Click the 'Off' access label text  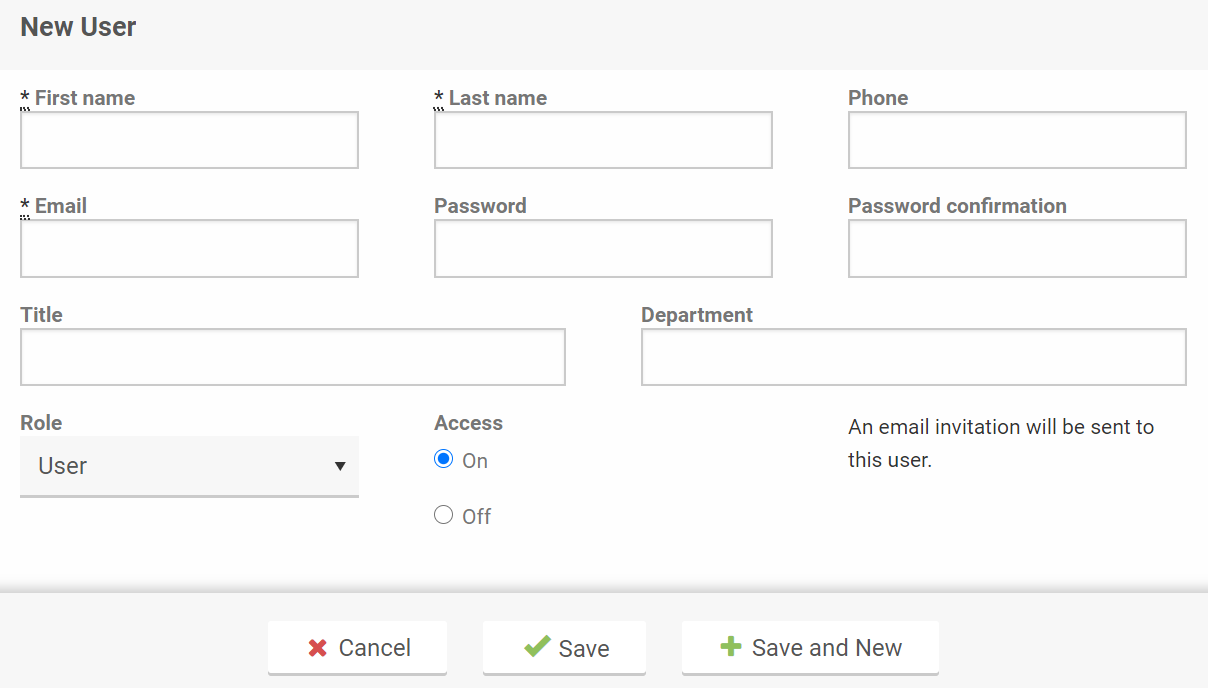pyautogui.click(x=477, y=517)
